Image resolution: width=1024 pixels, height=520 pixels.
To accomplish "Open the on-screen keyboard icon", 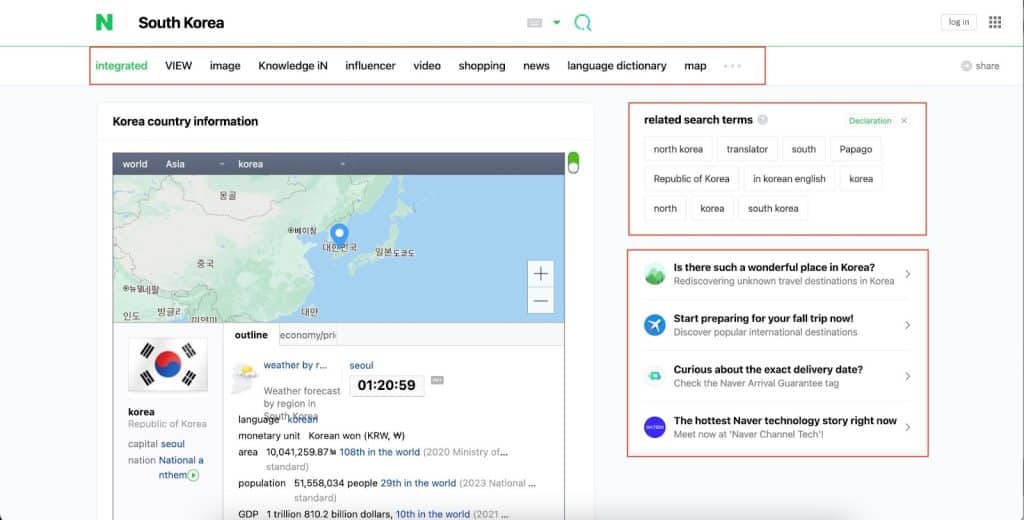I will pyautogui.click(x=534, y=22).
